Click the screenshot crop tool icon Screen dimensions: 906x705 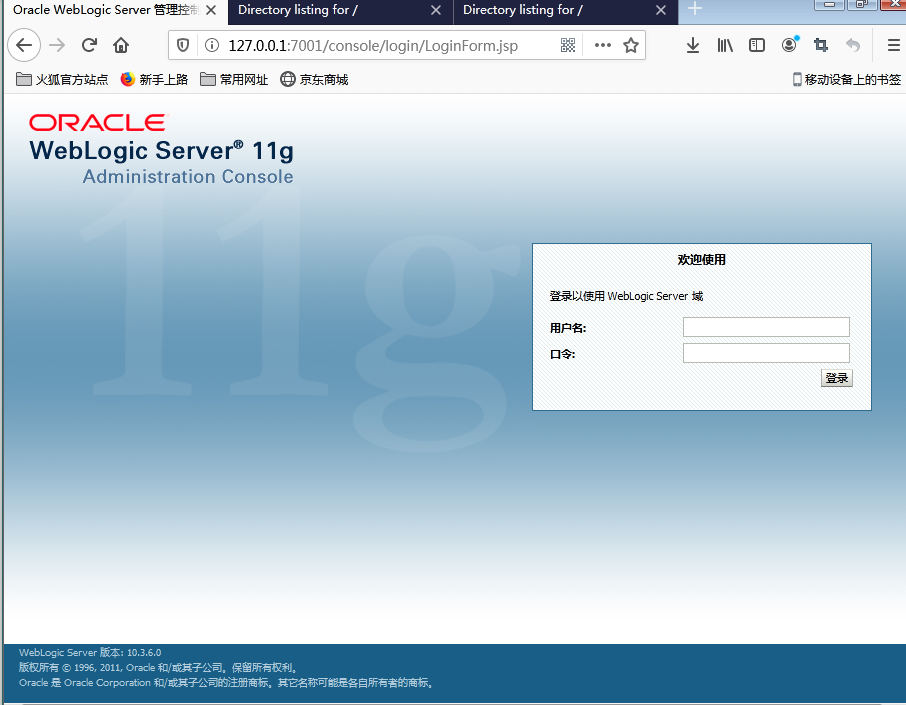[820, 45]
